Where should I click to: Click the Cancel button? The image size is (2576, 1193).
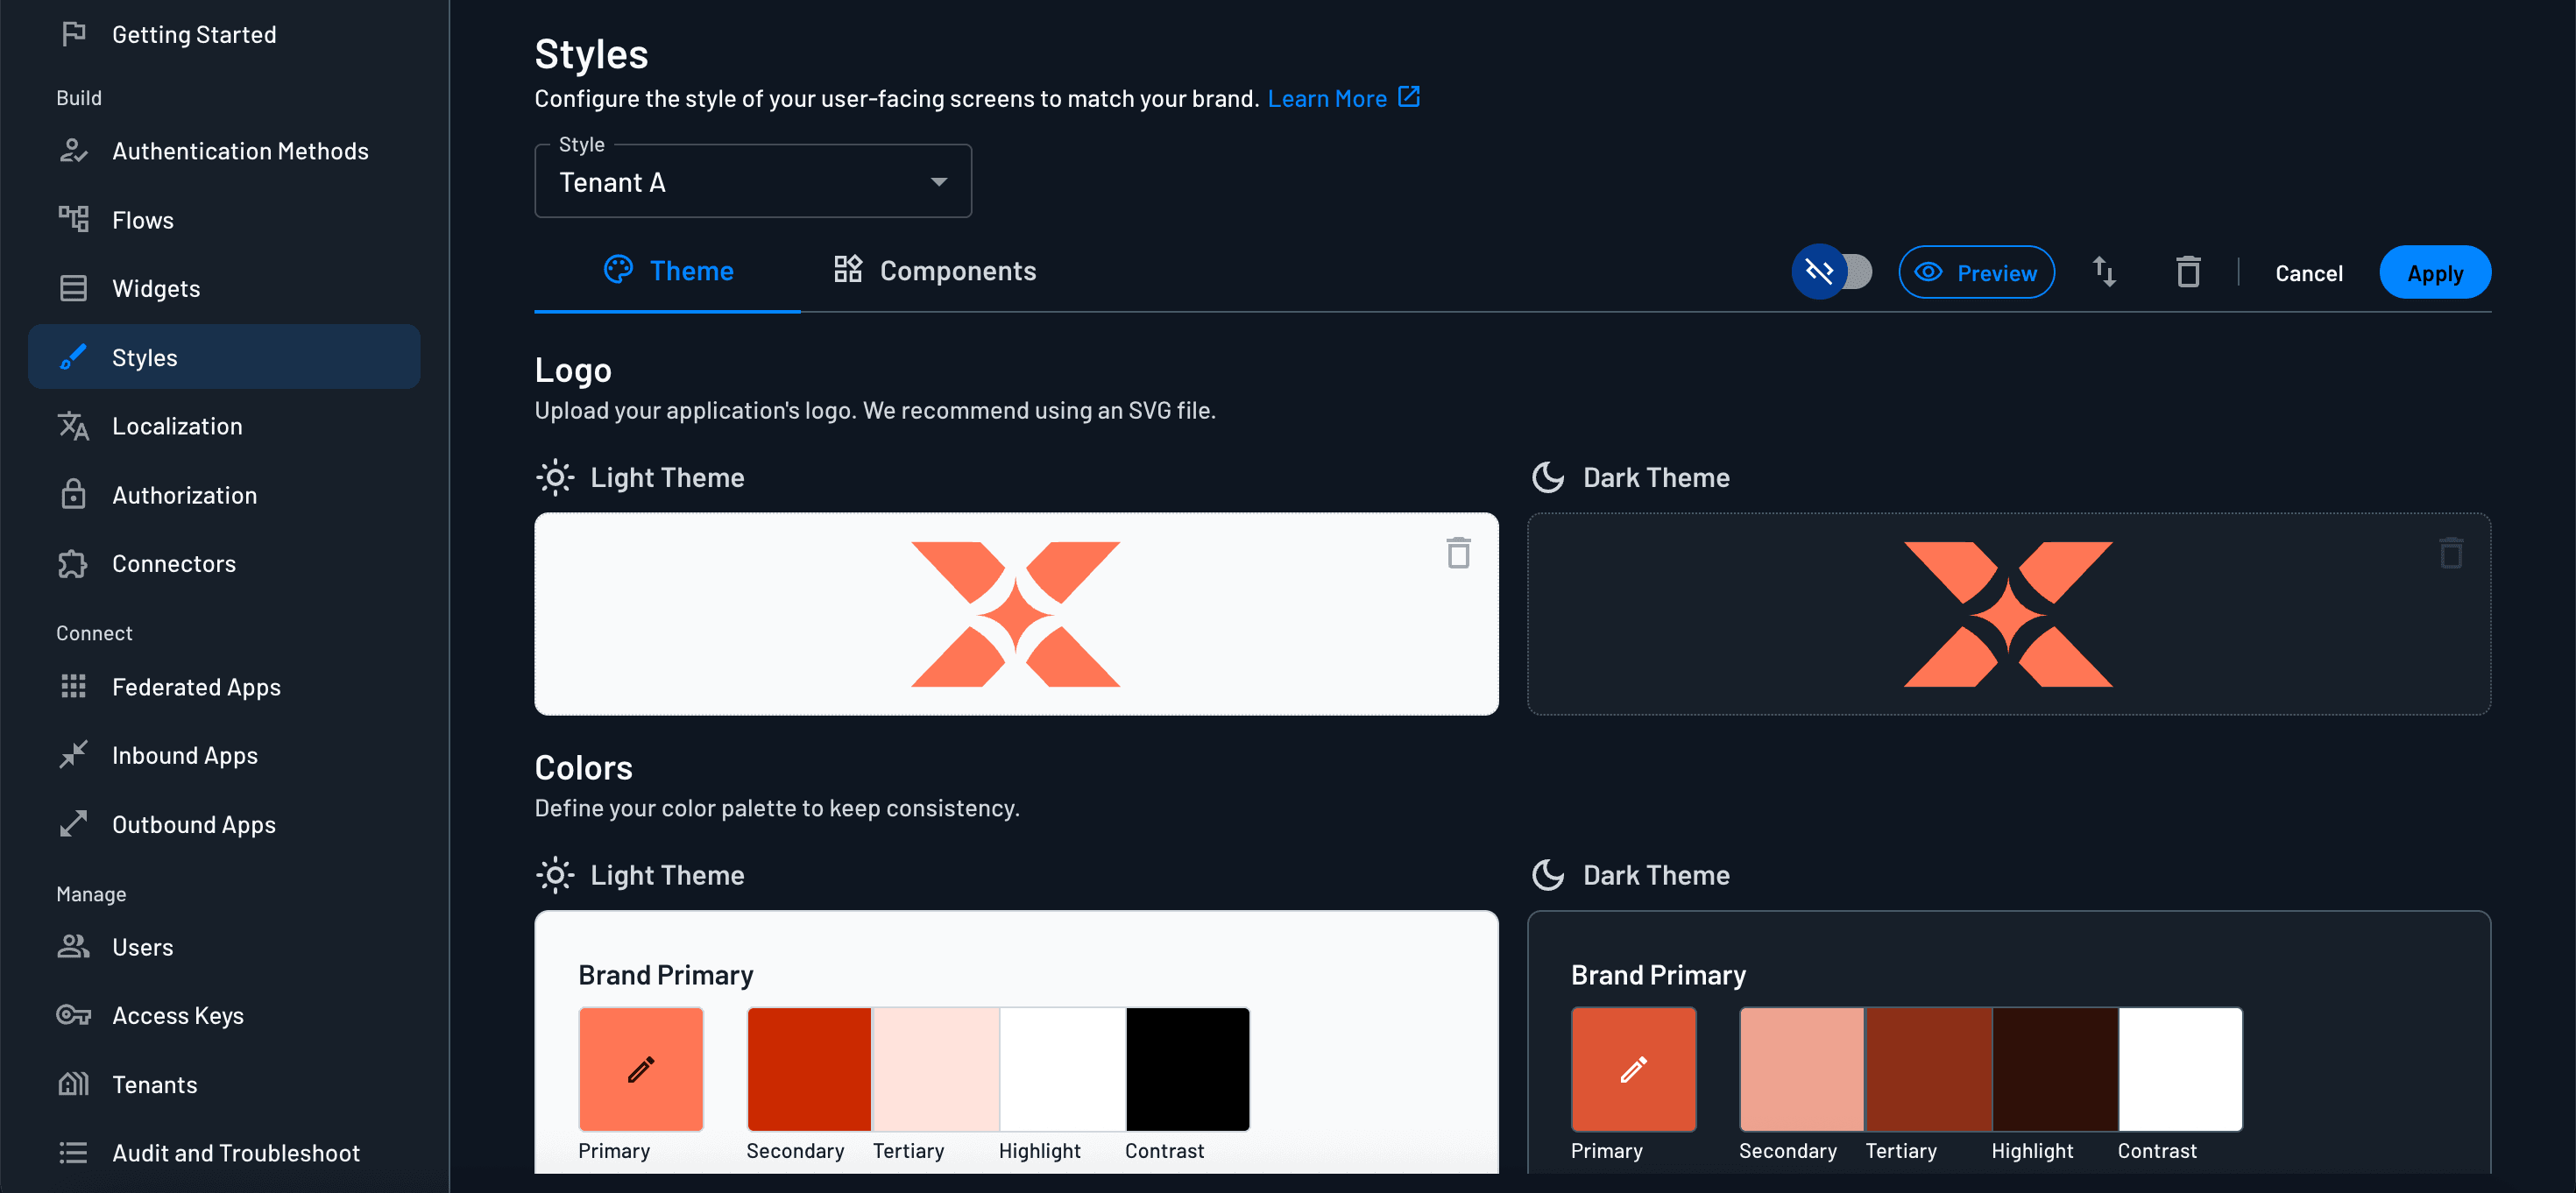2308,273
